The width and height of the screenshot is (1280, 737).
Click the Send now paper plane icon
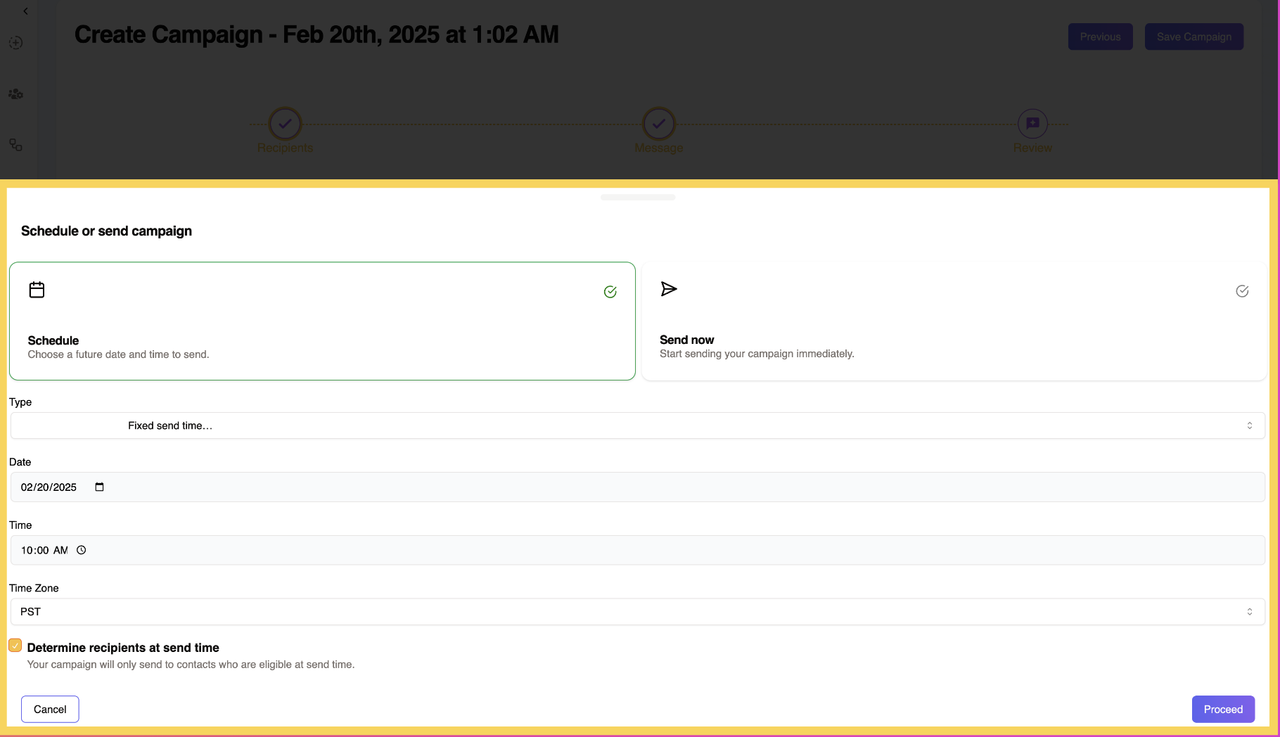pyautogui.click(x=669, y=289)
